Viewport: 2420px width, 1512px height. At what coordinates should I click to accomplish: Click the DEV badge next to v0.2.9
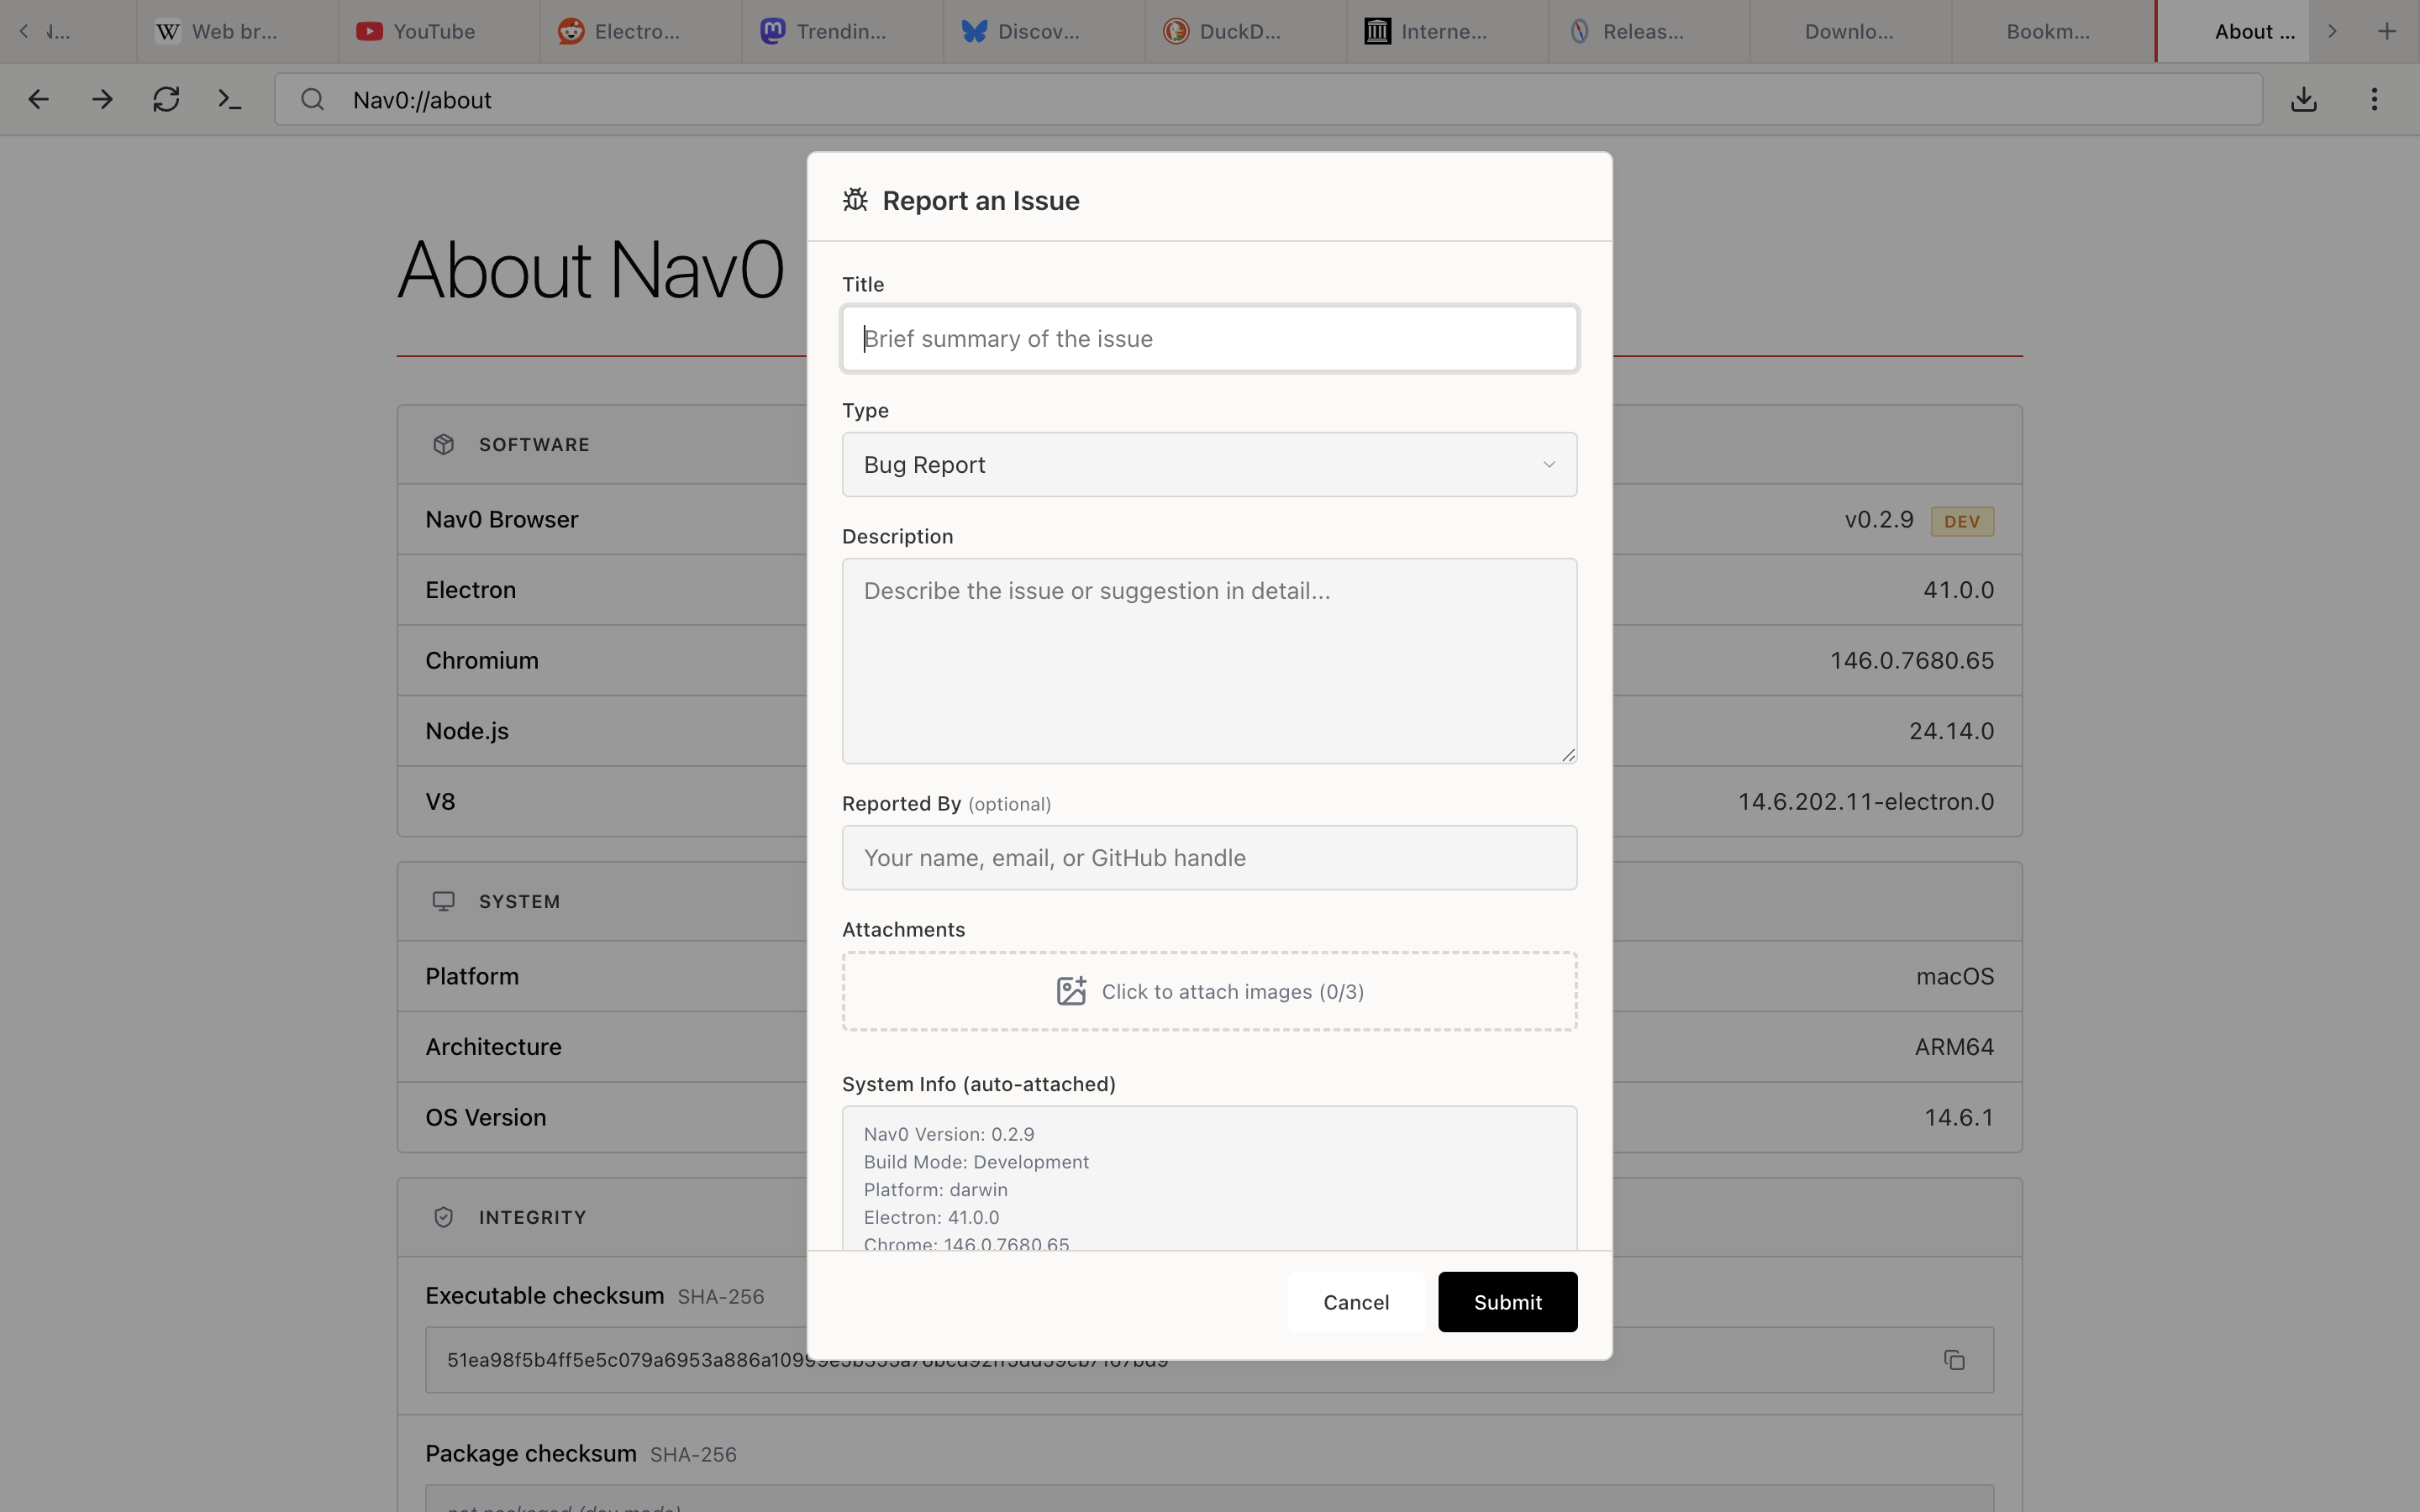1962,521
